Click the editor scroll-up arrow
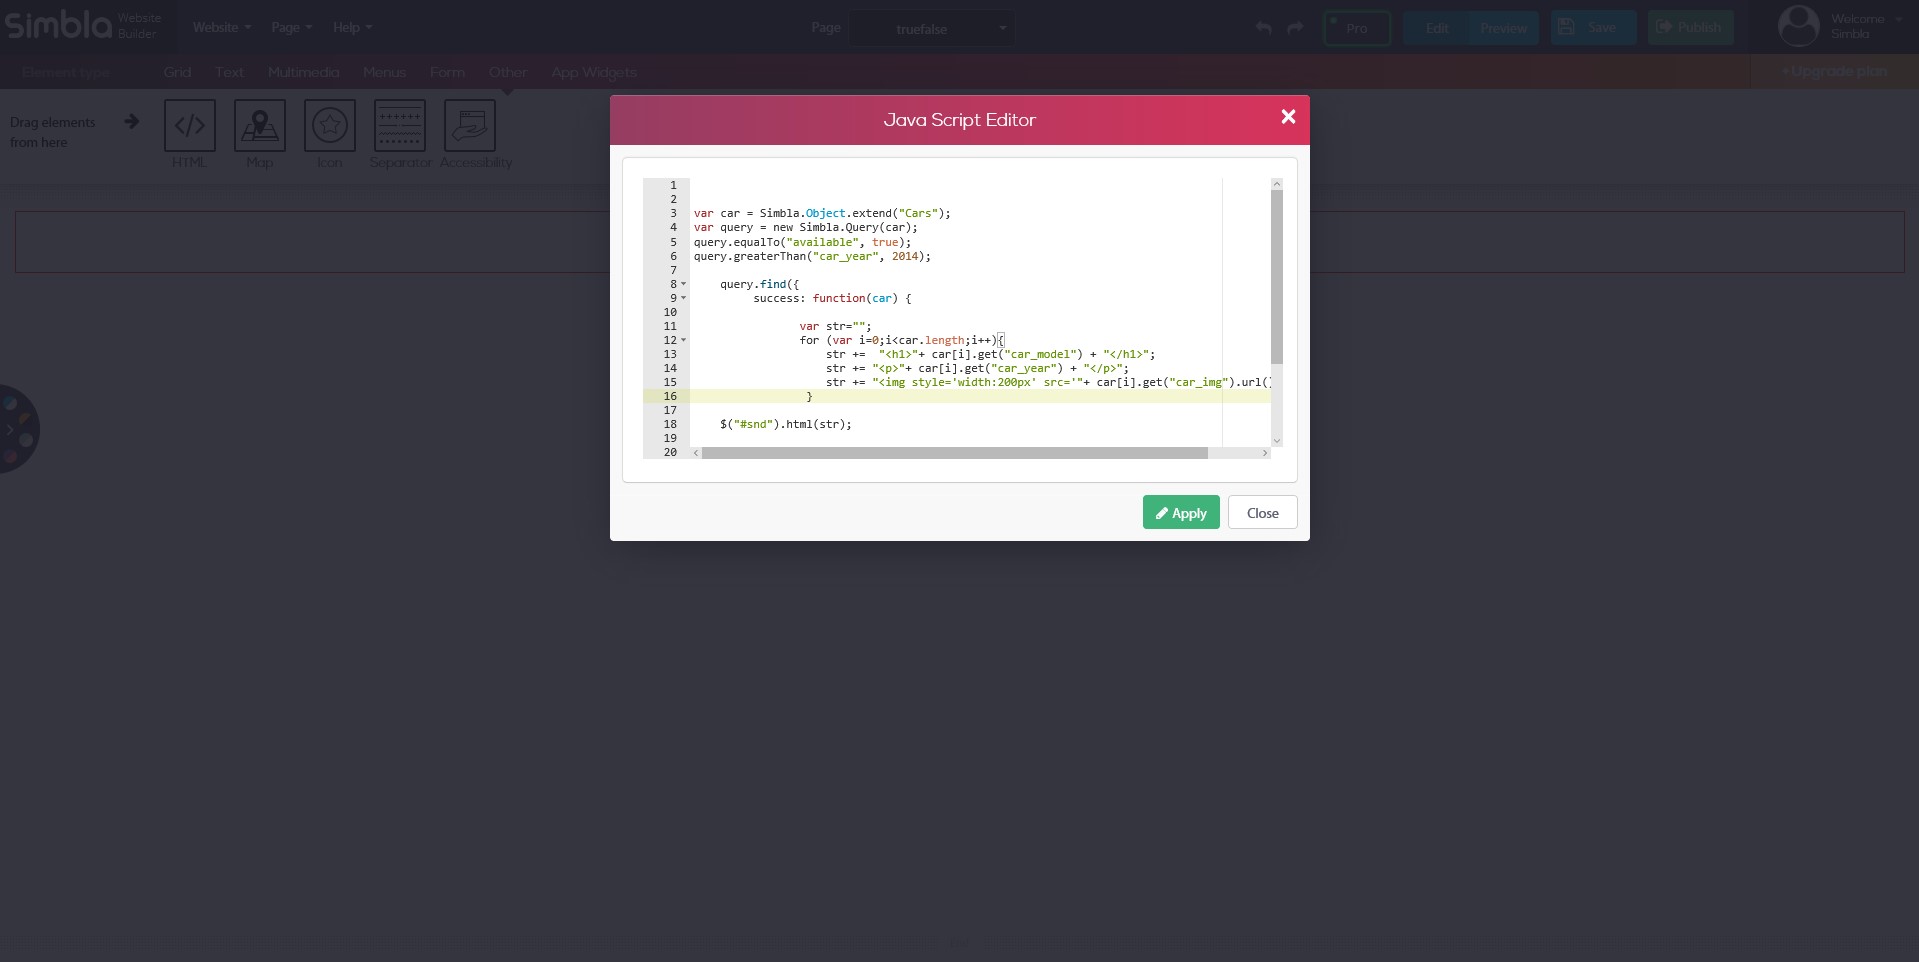Image resolution: width=1919 pixels, height=962 pixels. [1277, 184]
